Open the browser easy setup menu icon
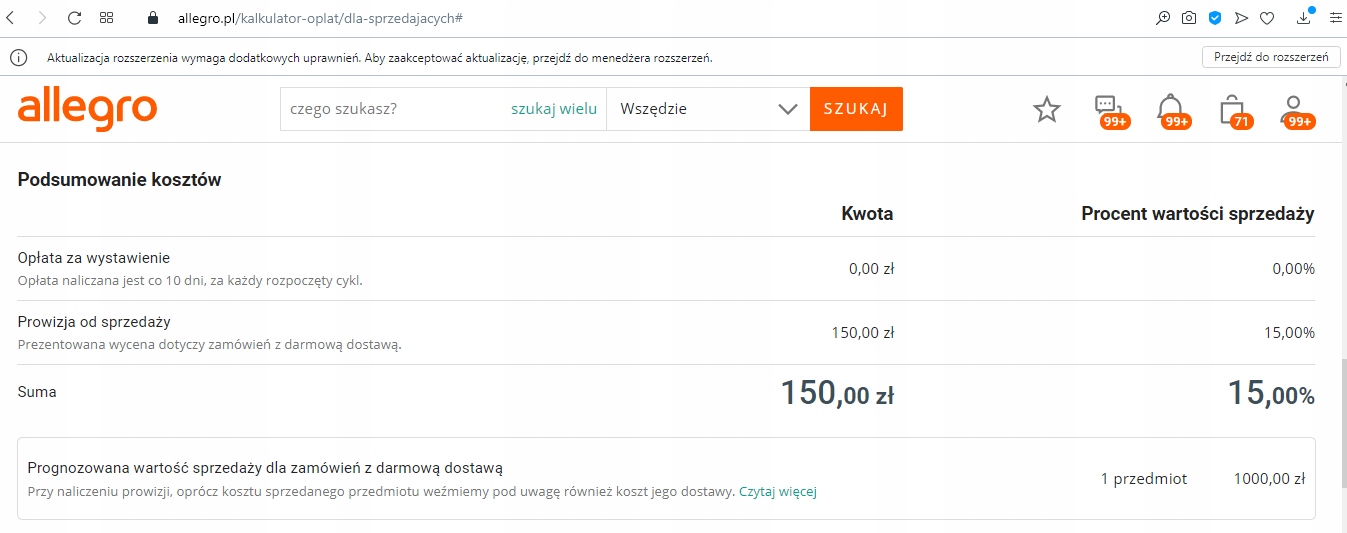 click(x=1335, y=18)
